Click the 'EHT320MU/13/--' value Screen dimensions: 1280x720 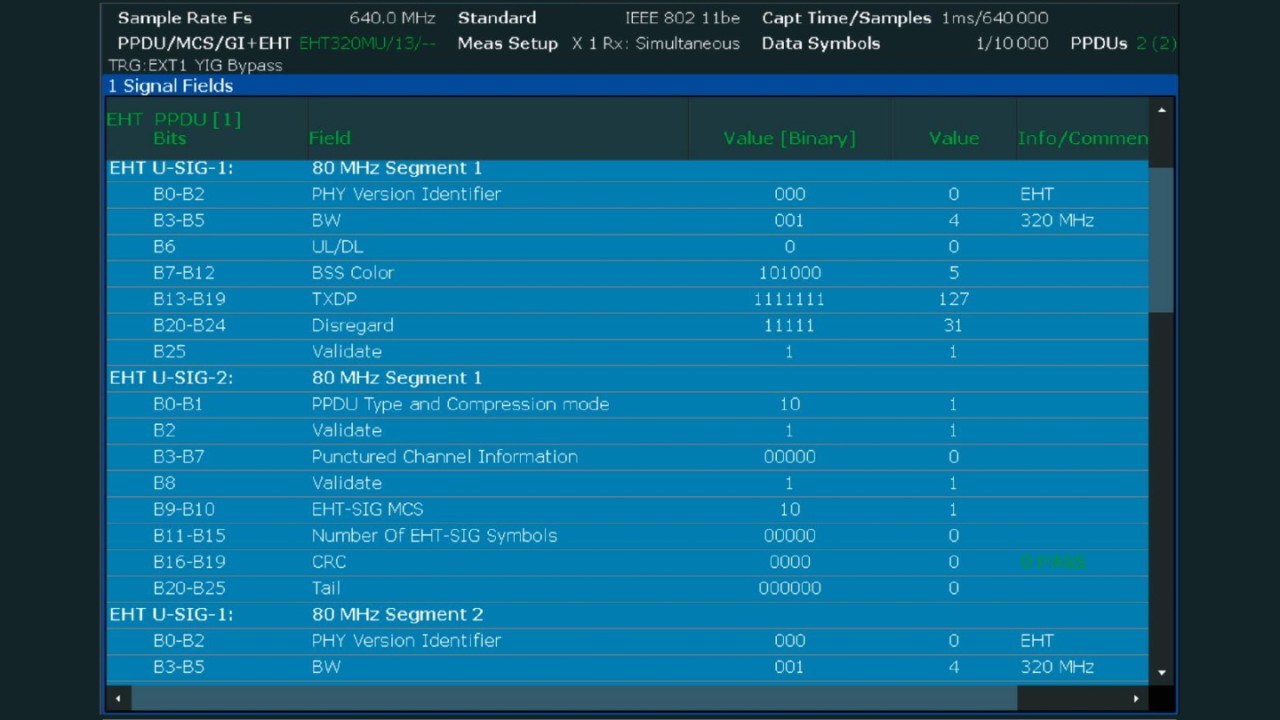click(367, 44)
